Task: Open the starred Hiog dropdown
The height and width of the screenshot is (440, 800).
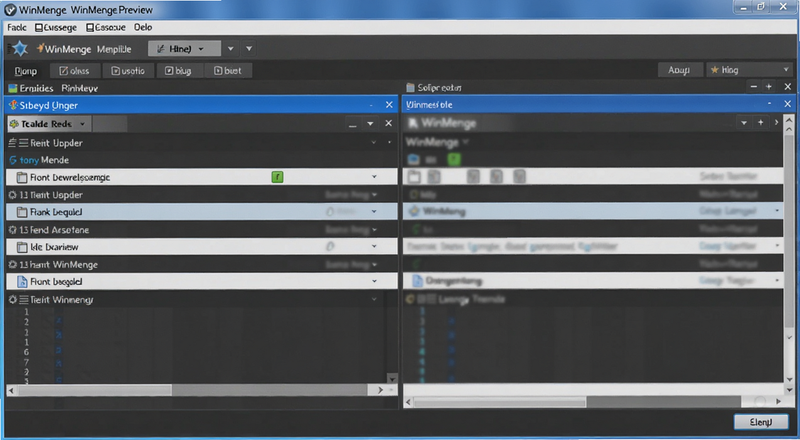Action: (749, 69)
